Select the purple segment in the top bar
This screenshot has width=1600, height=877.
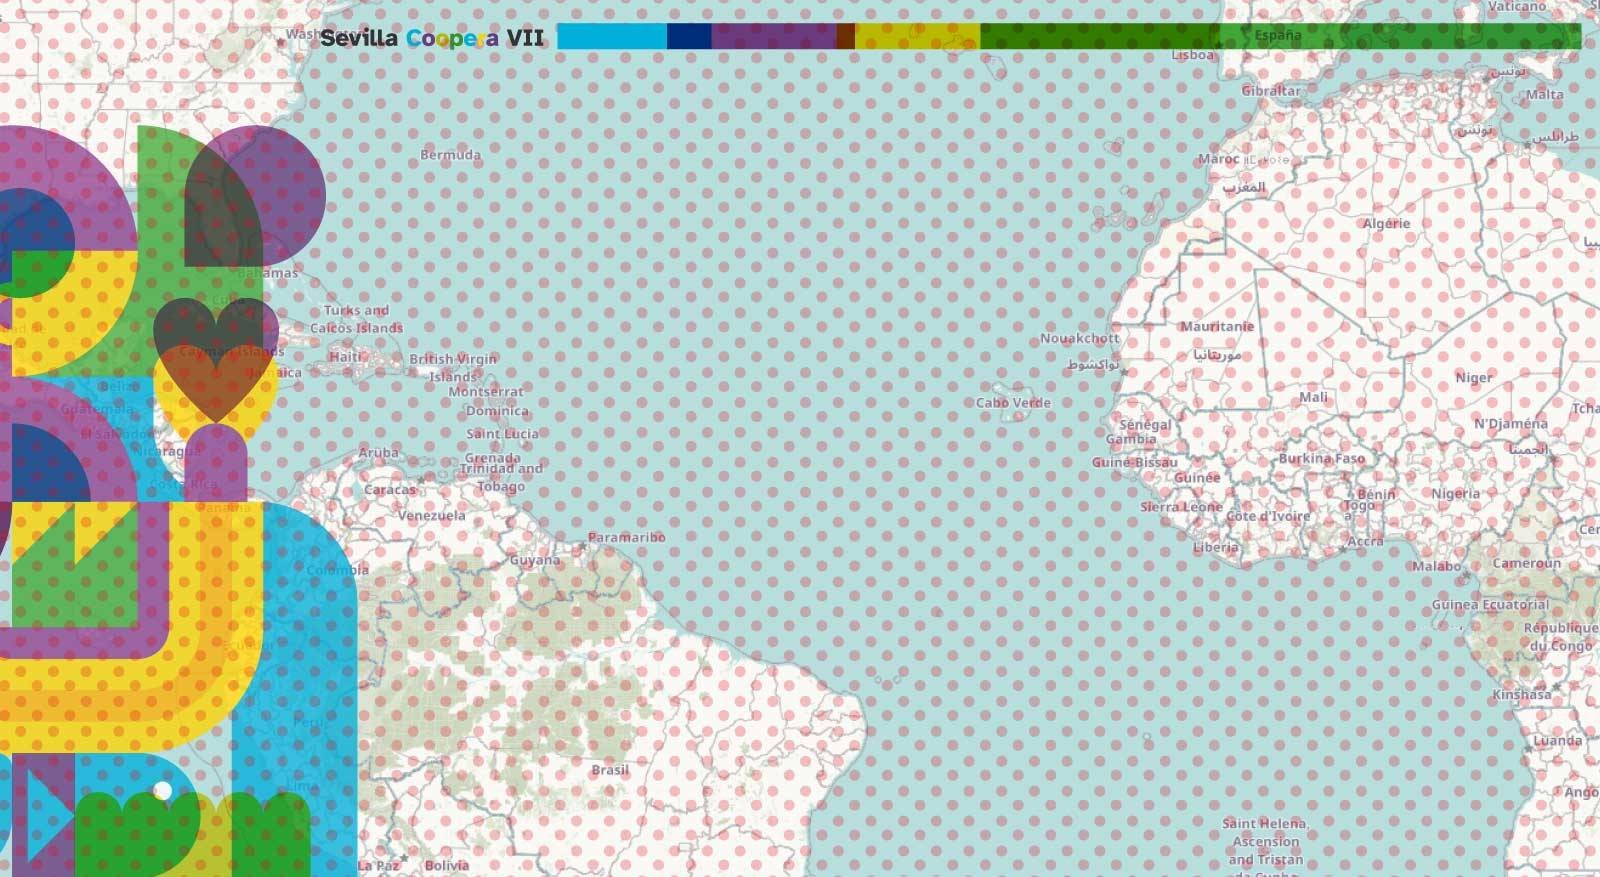pos(773,37)
